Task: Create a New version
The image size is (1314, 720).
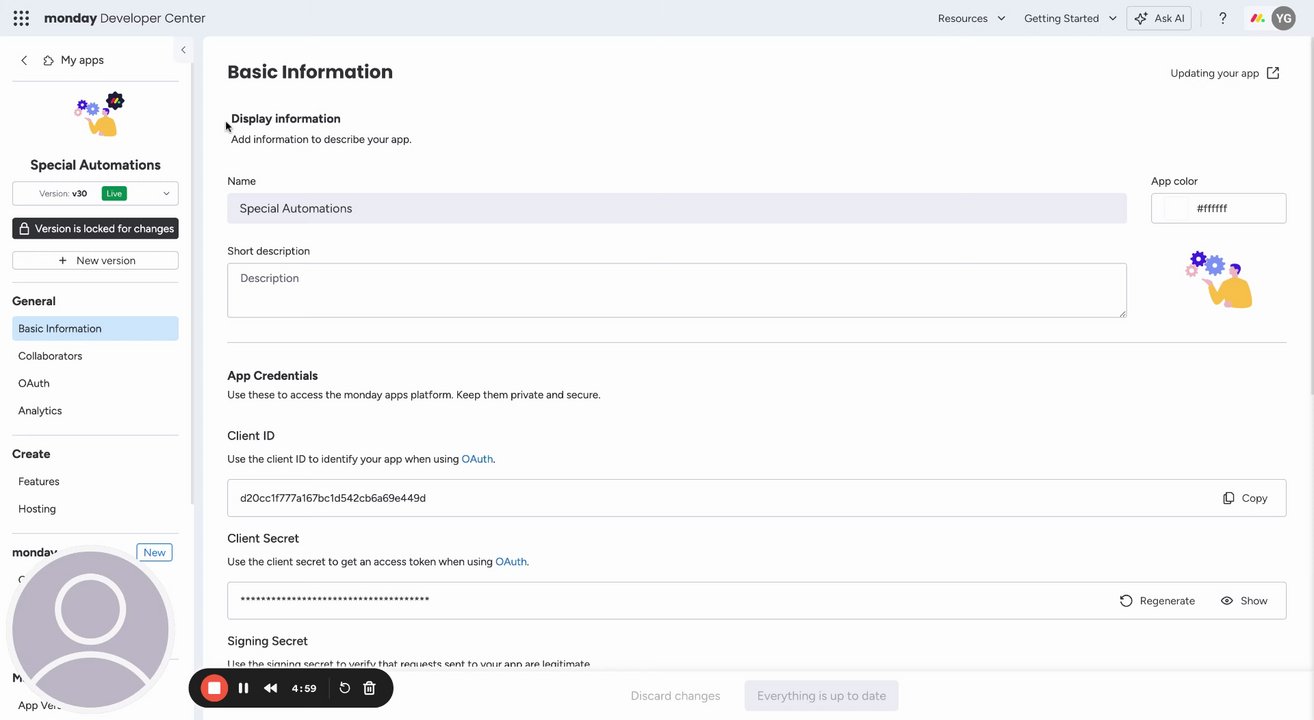Action: 95,261
